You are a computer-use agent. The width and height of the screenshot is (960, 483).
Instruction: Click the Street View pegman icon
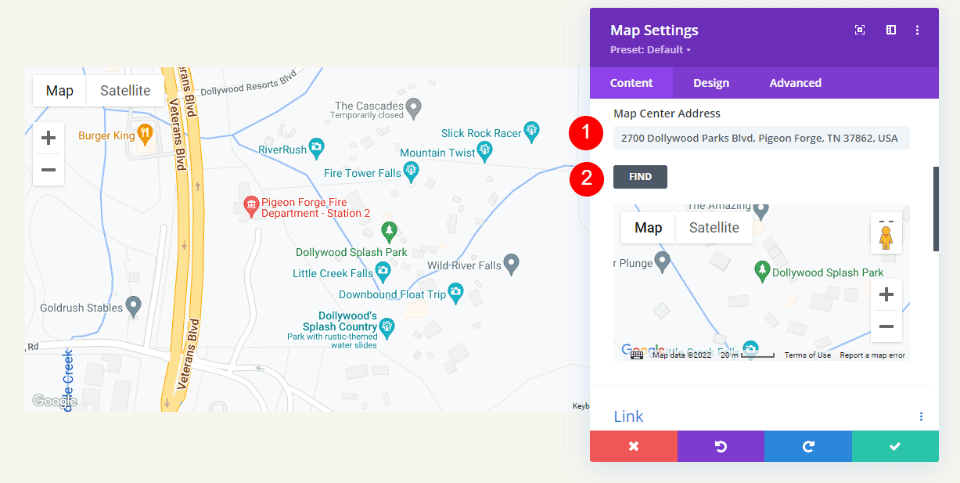[886, 237]
